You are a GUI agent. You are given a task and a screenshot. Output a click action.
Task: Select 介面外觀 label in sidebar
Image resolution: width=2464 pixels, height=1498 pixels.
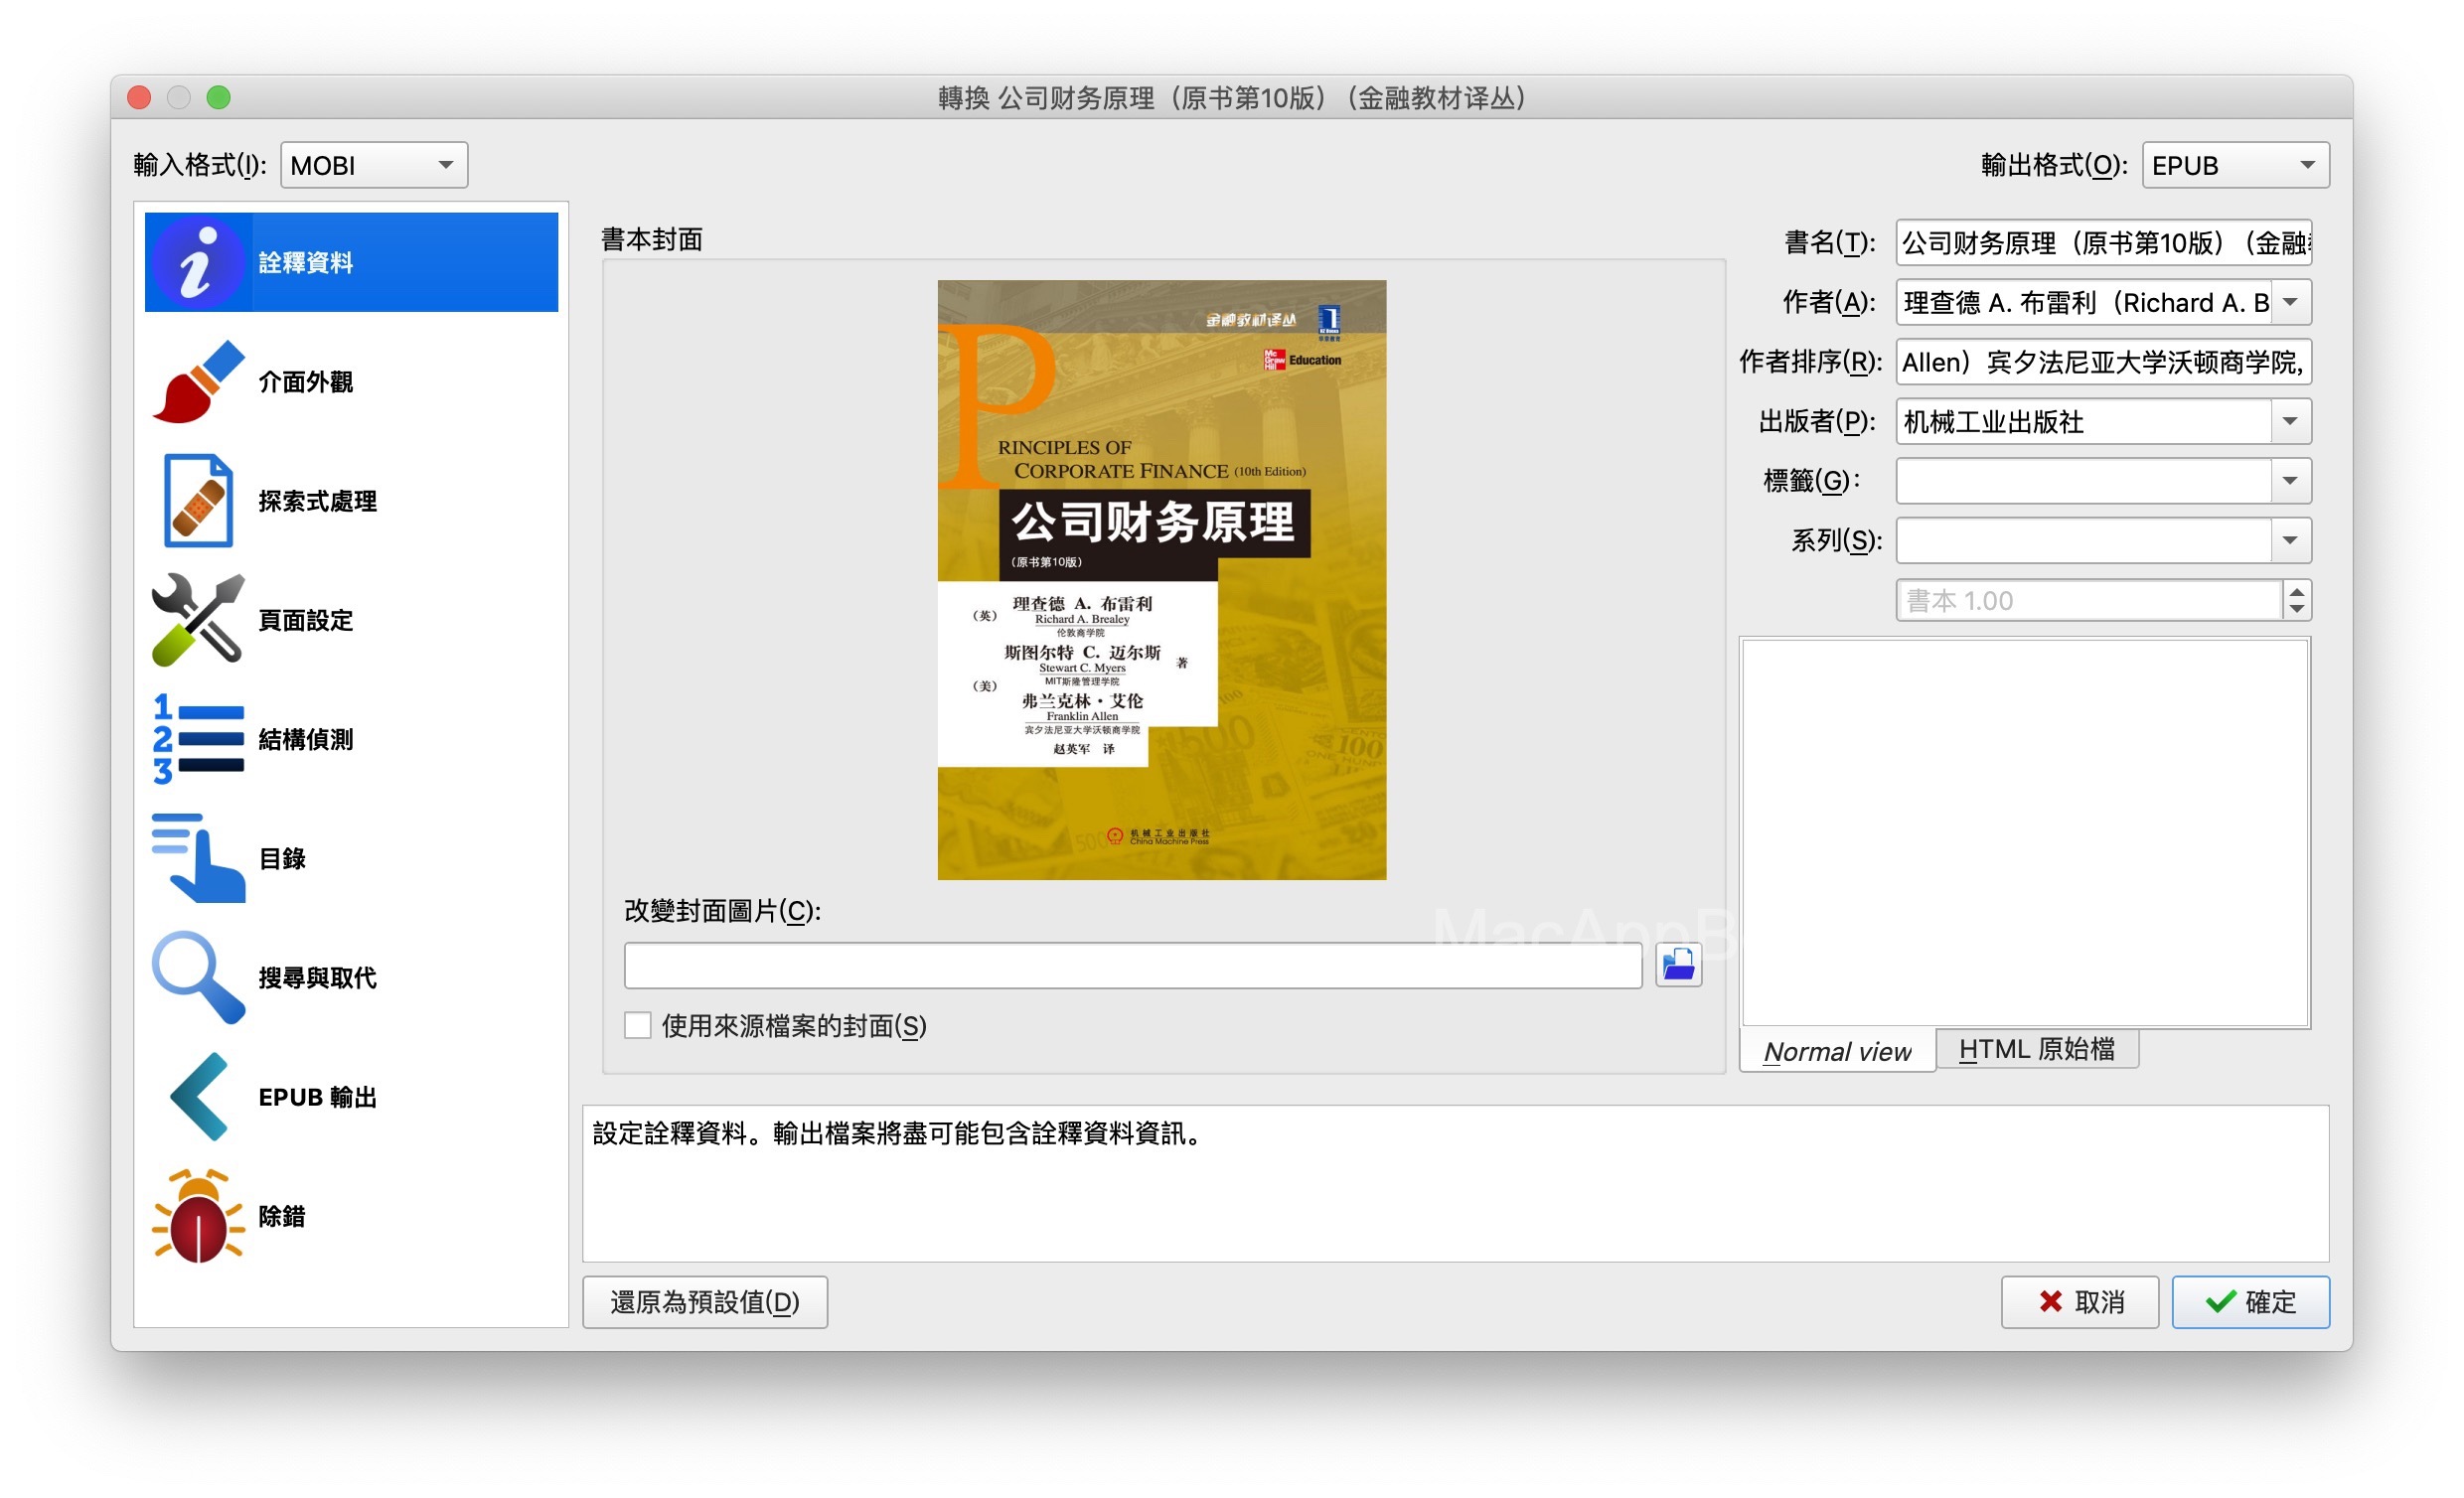click(305, 382)
